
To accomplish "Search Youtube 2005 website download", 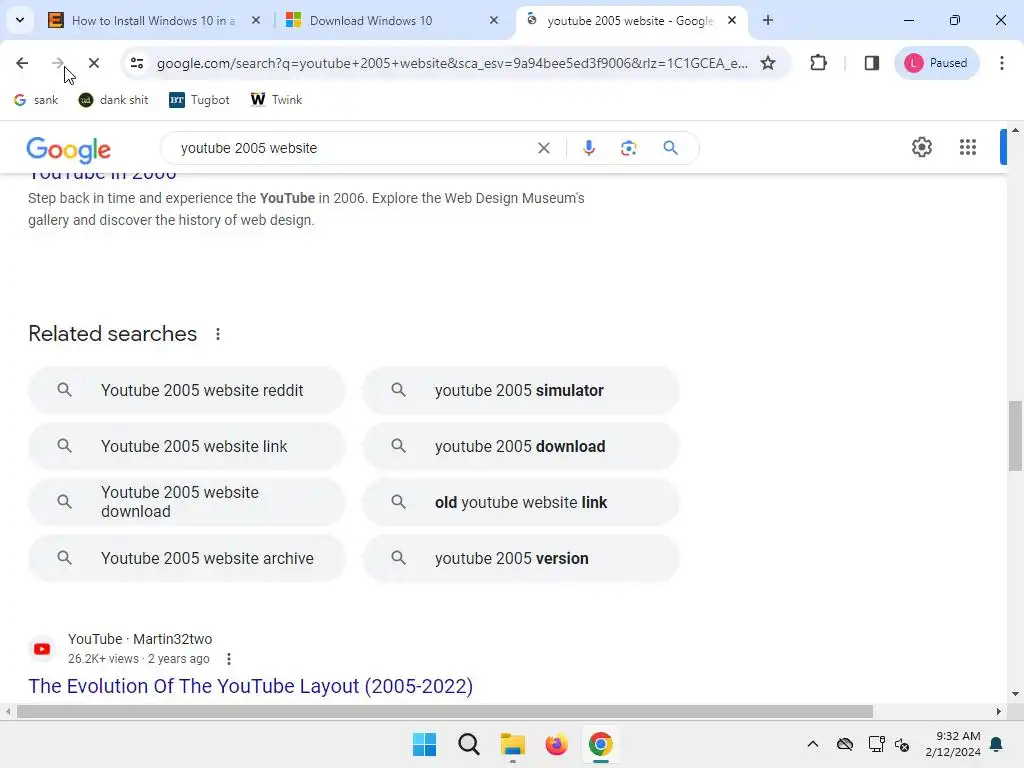I will tap(187, 502).
